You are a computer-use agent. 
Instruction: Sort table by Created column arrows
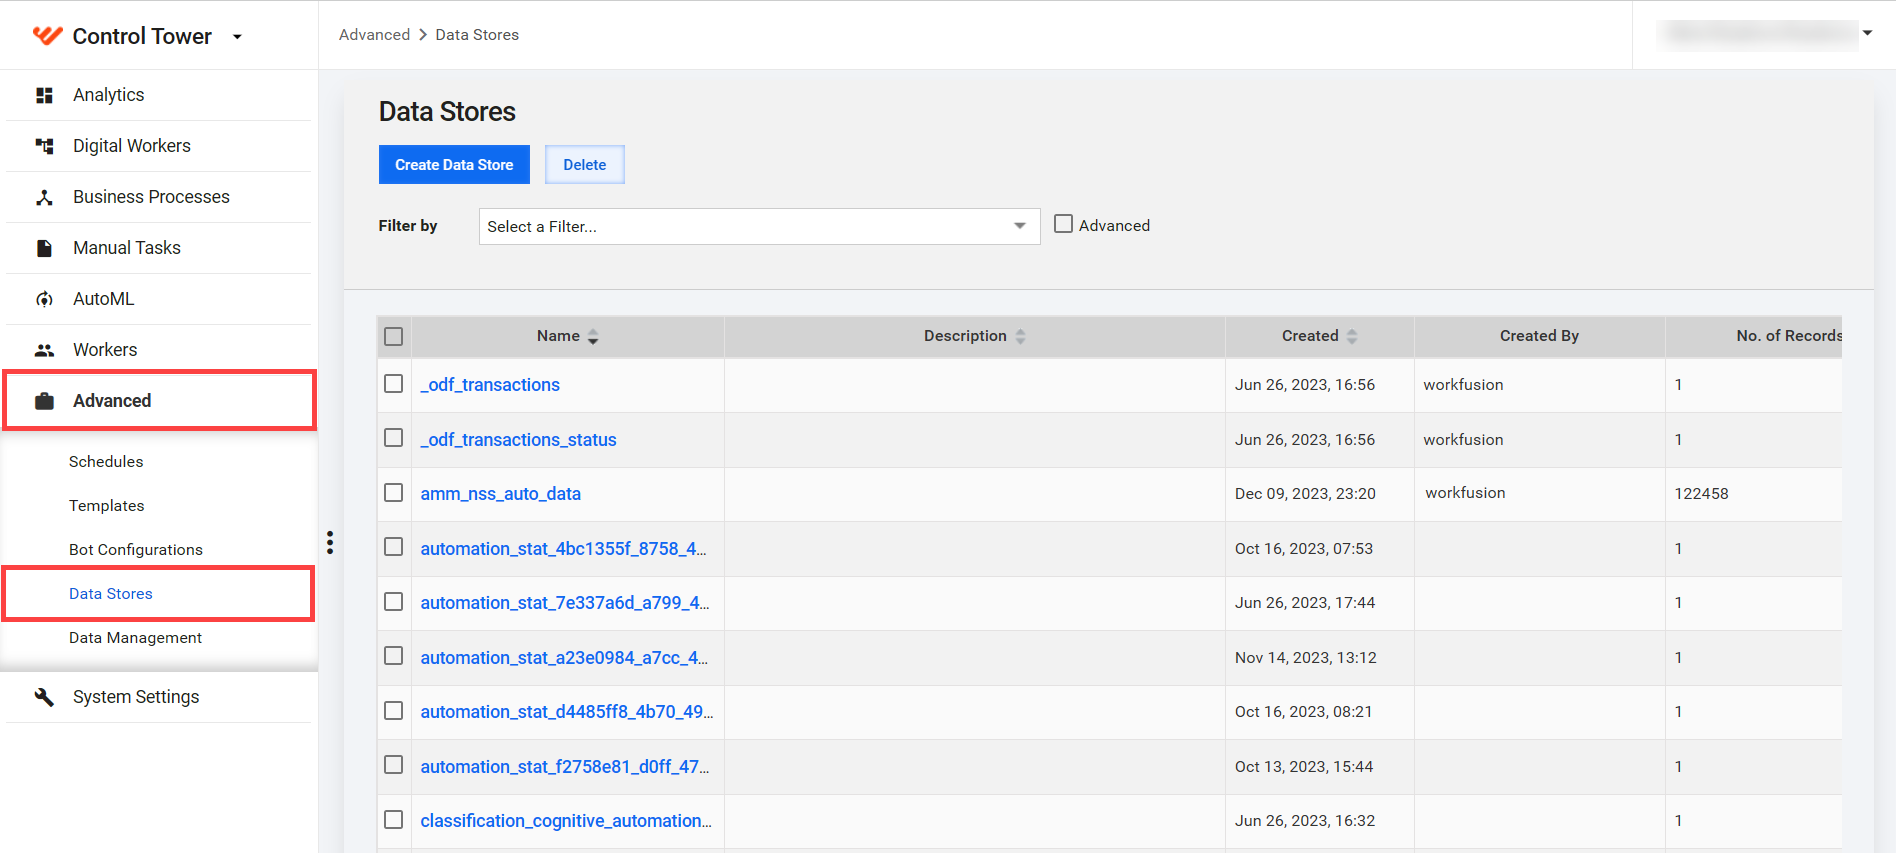(1352, 337)
